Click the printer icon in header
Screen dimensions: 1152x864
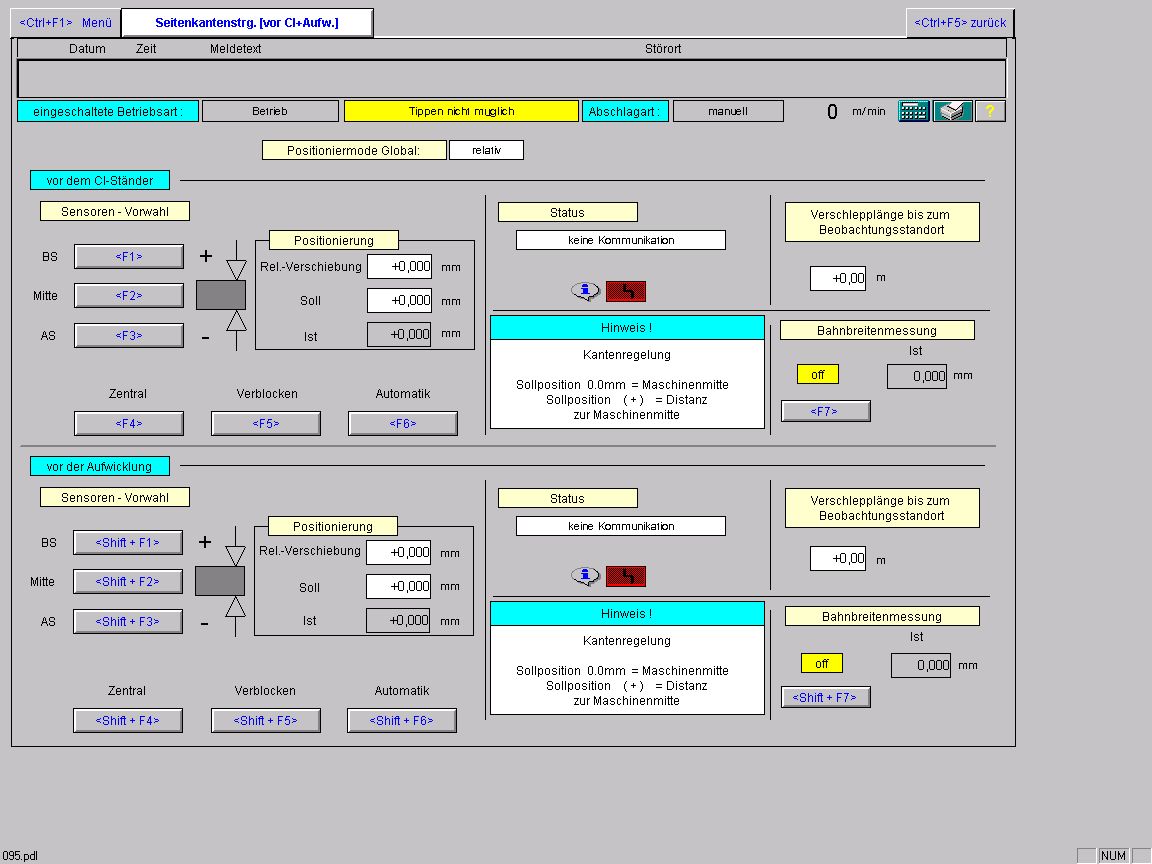pos(953,112)
